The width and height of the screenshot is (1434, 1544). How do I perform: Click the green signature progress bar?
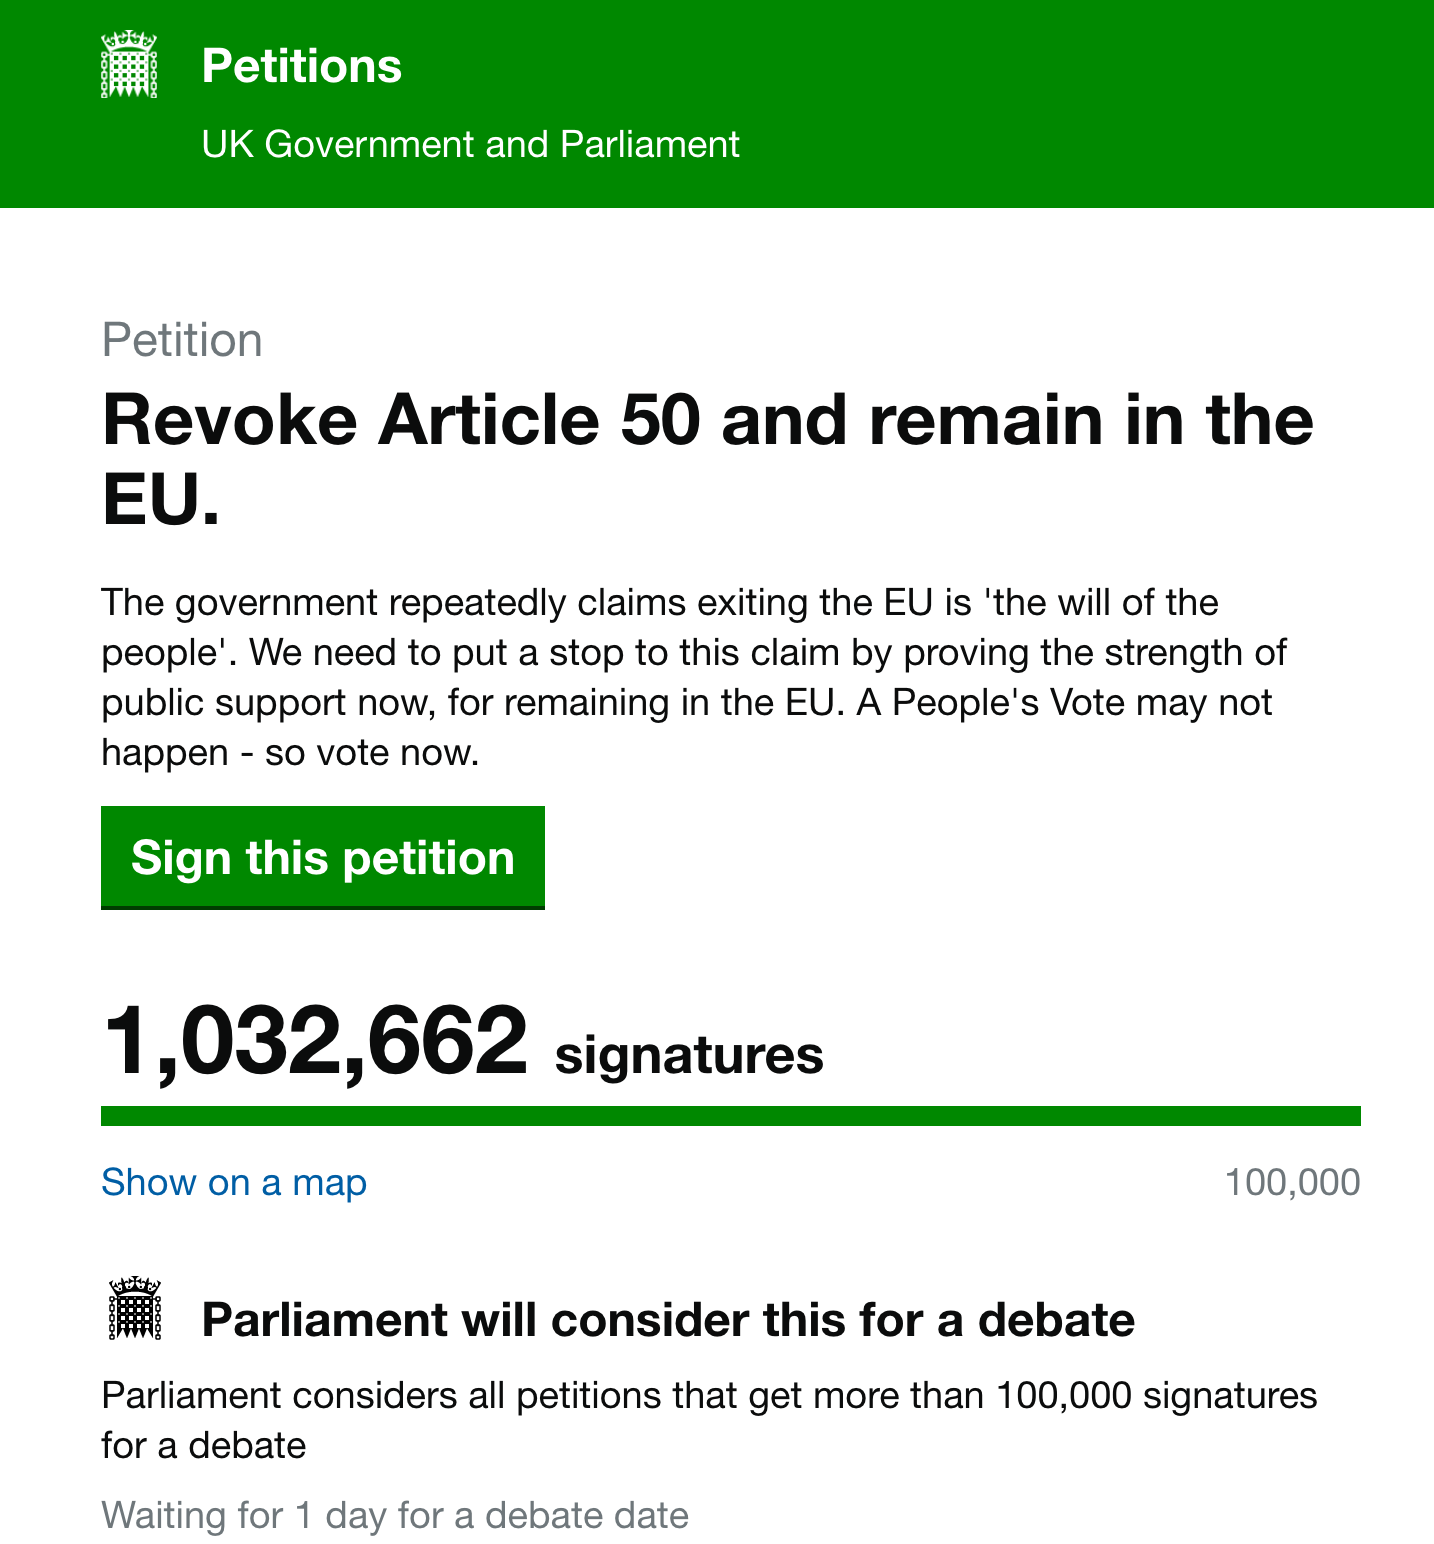pyautogui.click(x=731, y=1116)
